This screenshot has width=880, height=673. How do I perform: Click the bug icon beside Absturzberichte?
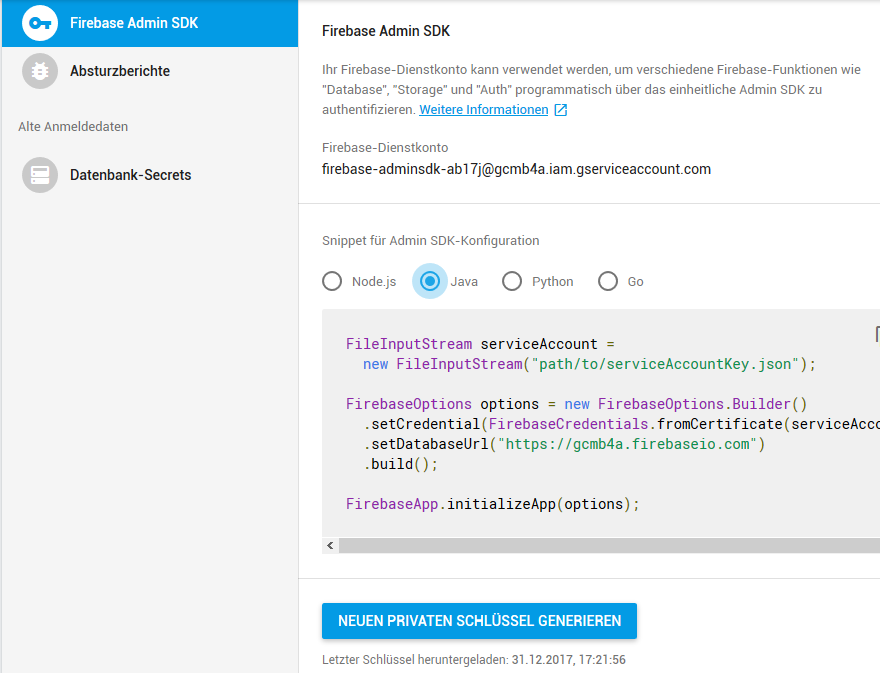pyautogui.click(x=40, y=71)
